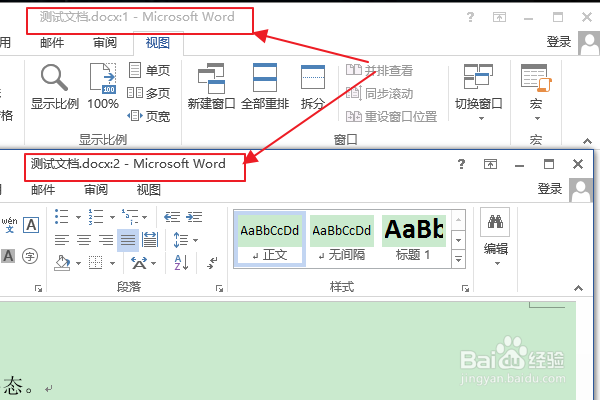Click decrease indent icon
Screen dimensions: 600x400
pyautogui.click(x=172, y=217)
